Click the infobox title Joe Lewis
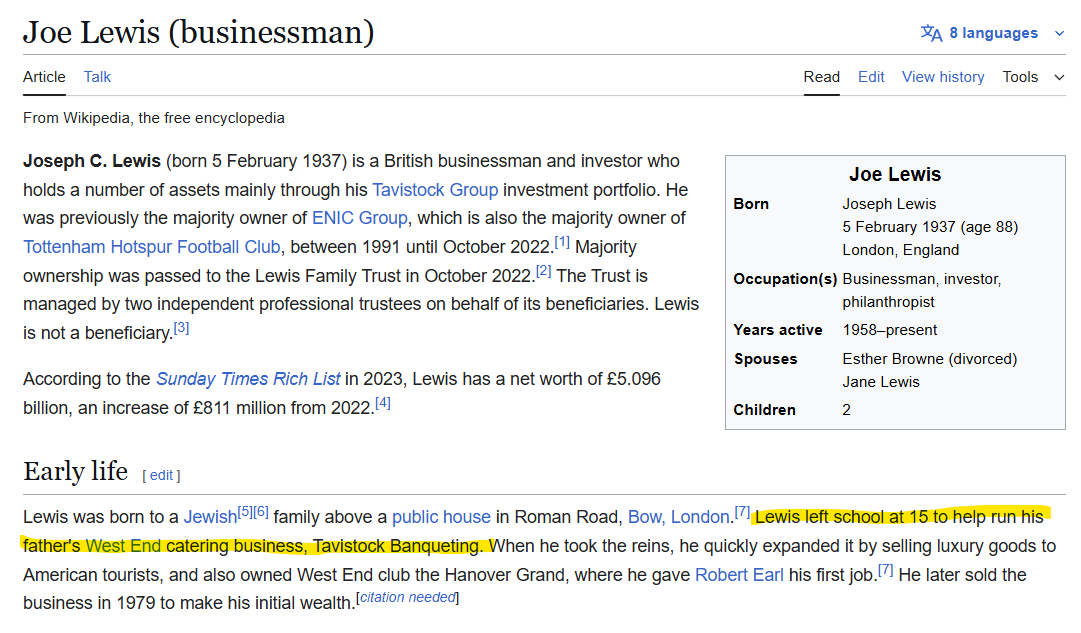 click(x=895, y=174)
